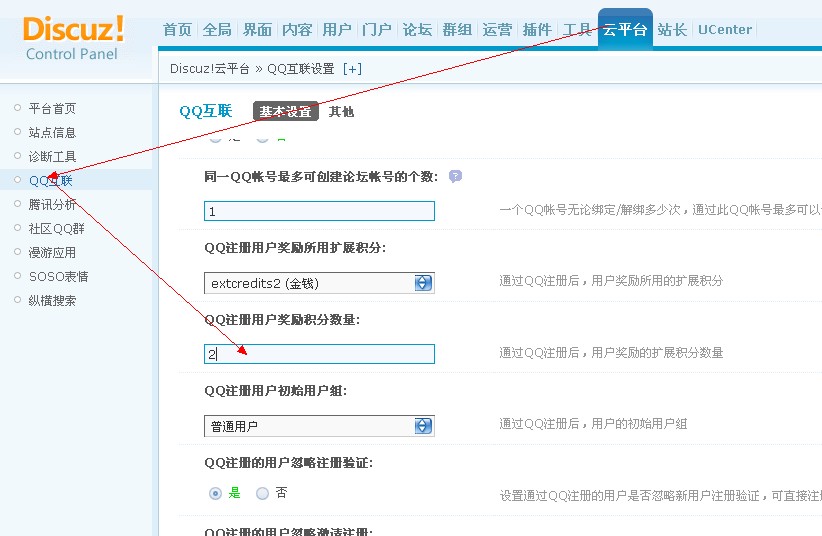
Task: Open the 内容 top menu
Action: (297, 29)
